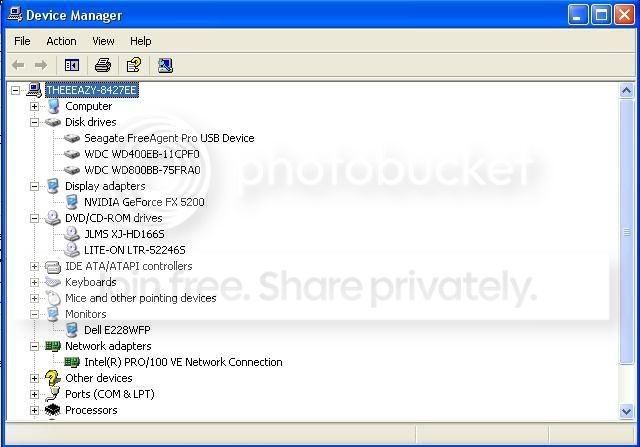This screenshot has width=640, height=447.
Task: Expand the Keyboards category
Action: [35, 282]
